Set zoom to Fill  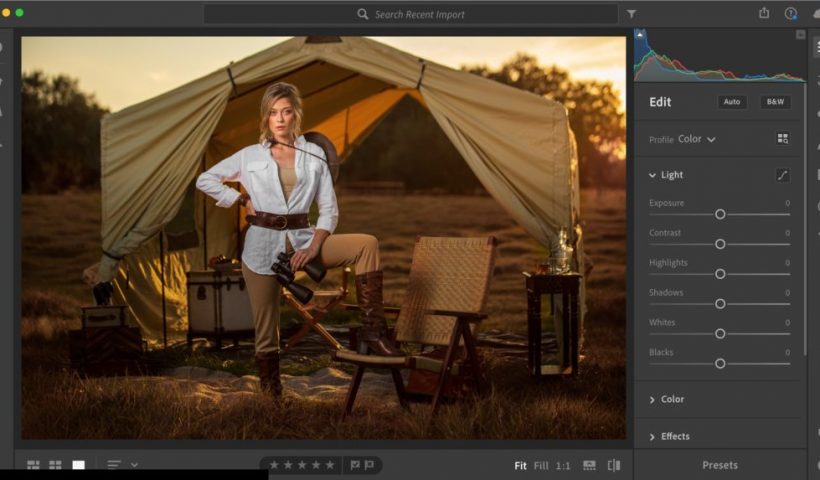click(x=541, y=465)
